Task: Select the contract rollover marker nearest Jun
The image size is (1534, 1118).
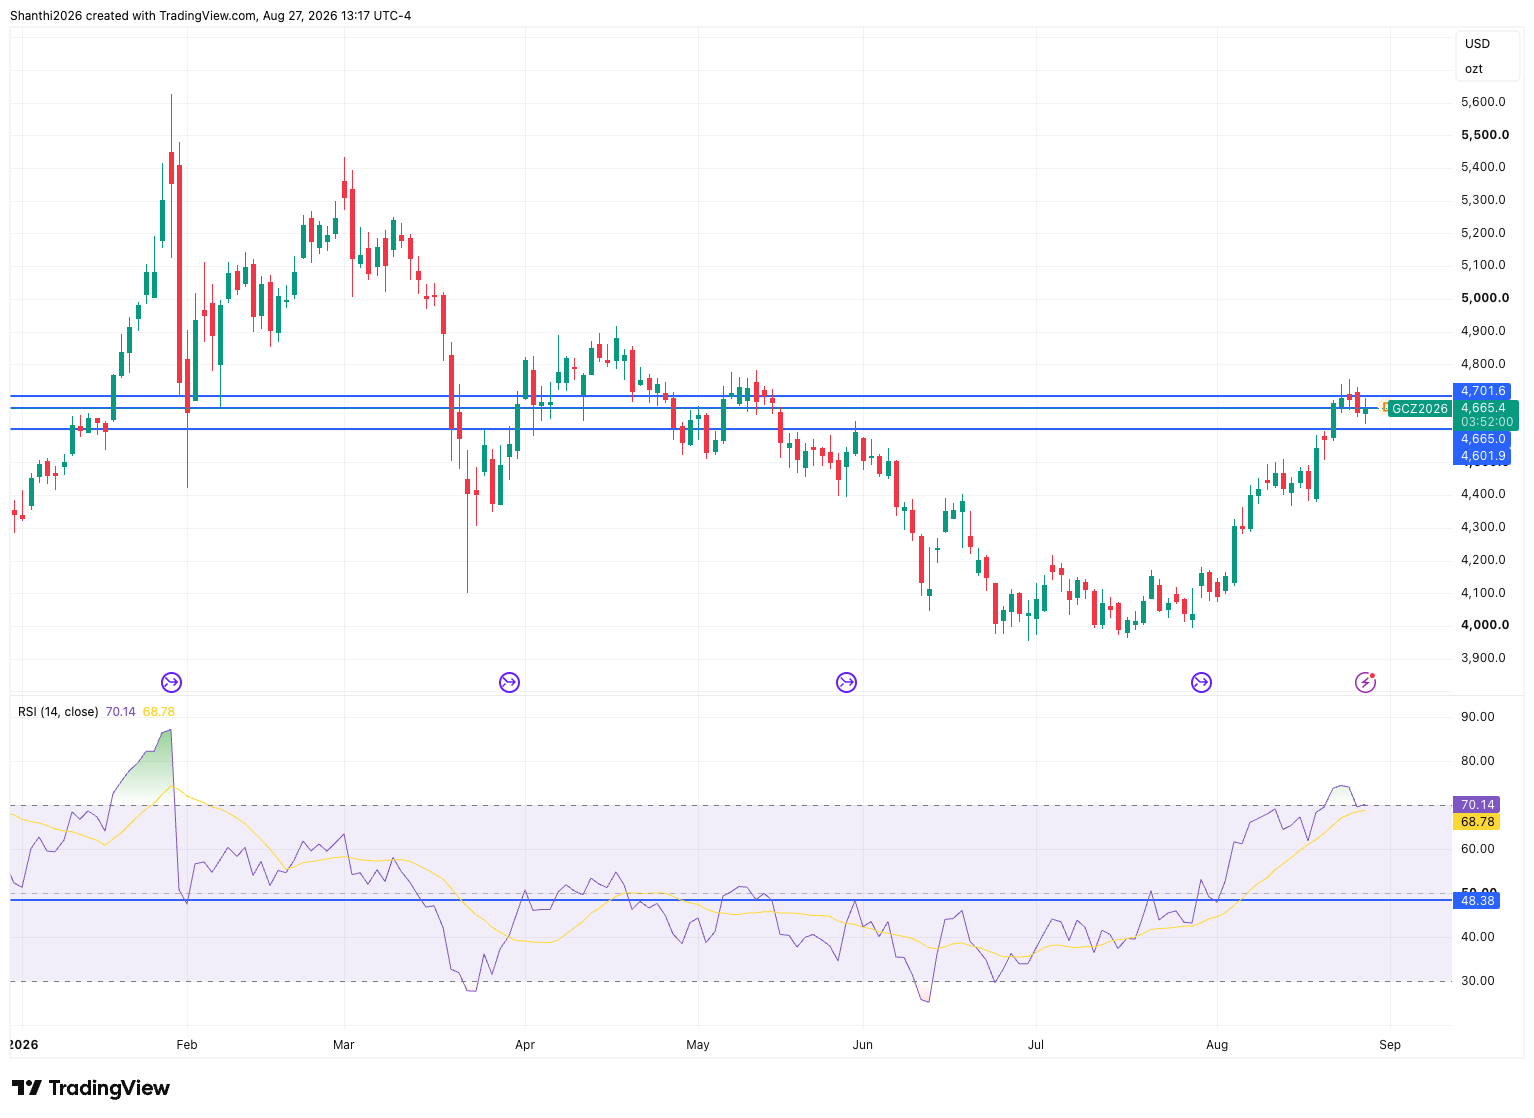Action: coord(846,683)
